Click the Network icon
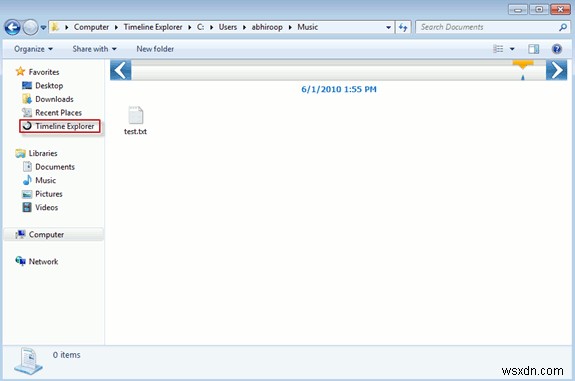575x381 pixels. pos(21,261)
